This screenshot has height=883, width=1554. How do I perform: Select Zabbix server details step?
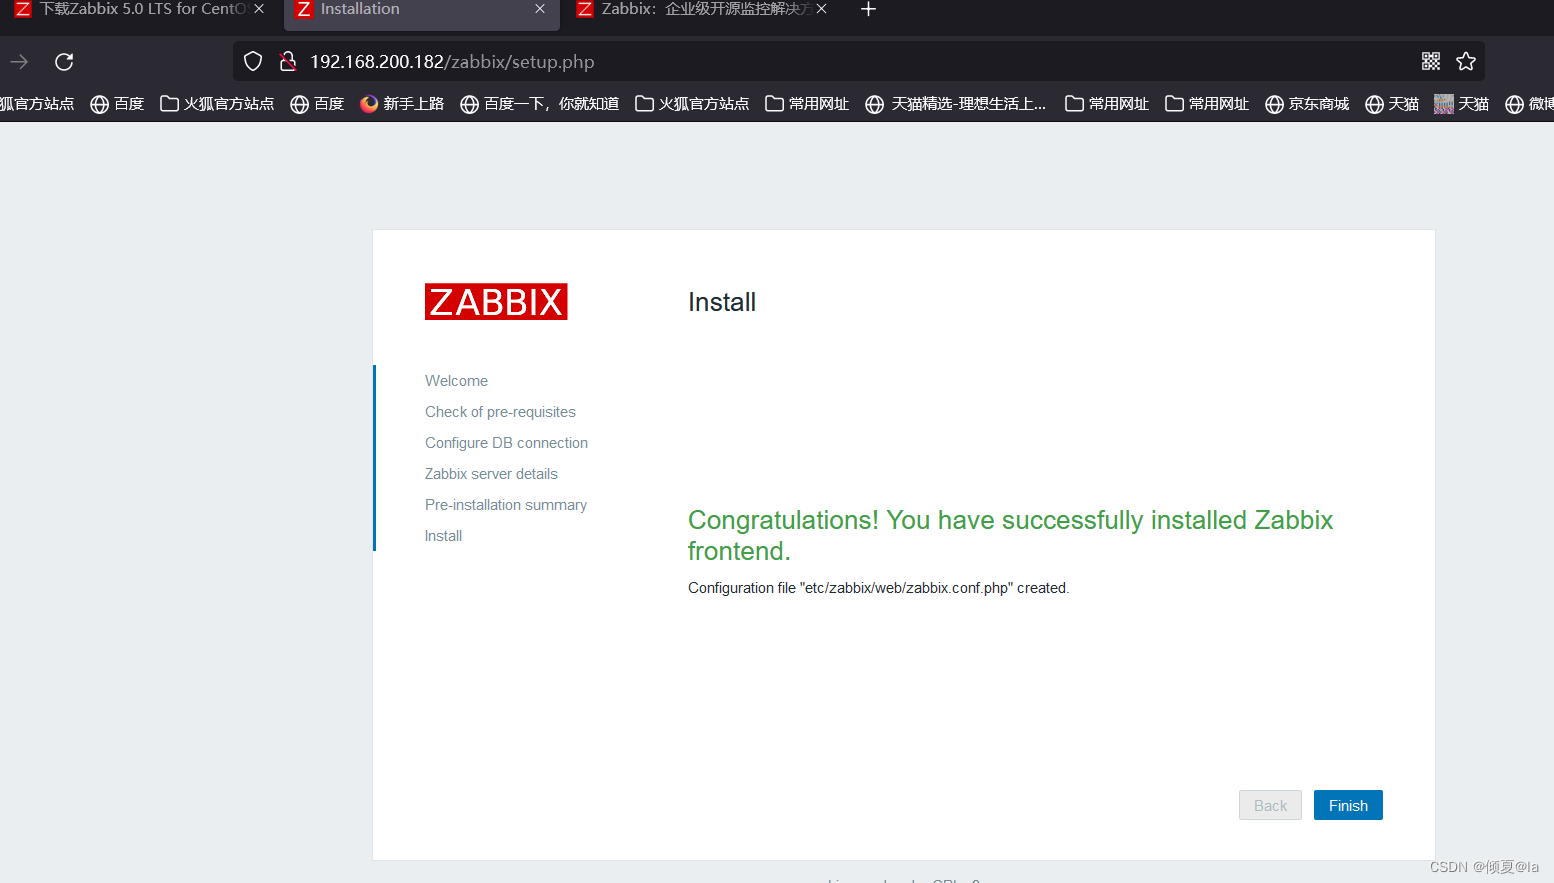click(x=491, y=474)
